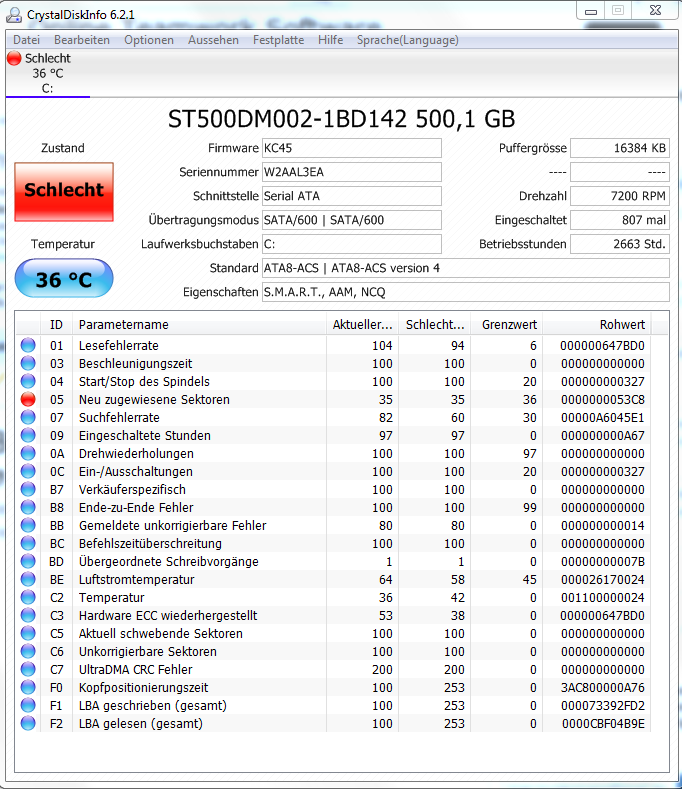This screenshot has height=789, width=682.
Task: Minimize the CrystalDiskInfo window
Action: point(591,11)
